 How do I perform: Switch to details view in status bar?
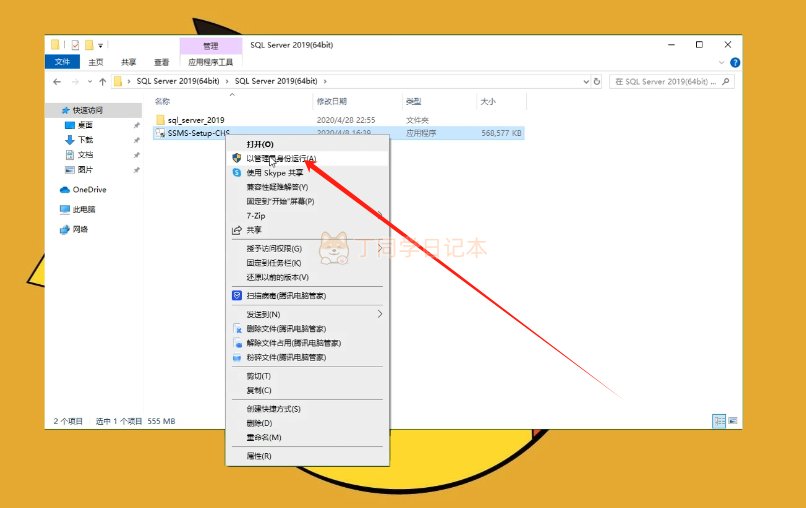point(719,421)
